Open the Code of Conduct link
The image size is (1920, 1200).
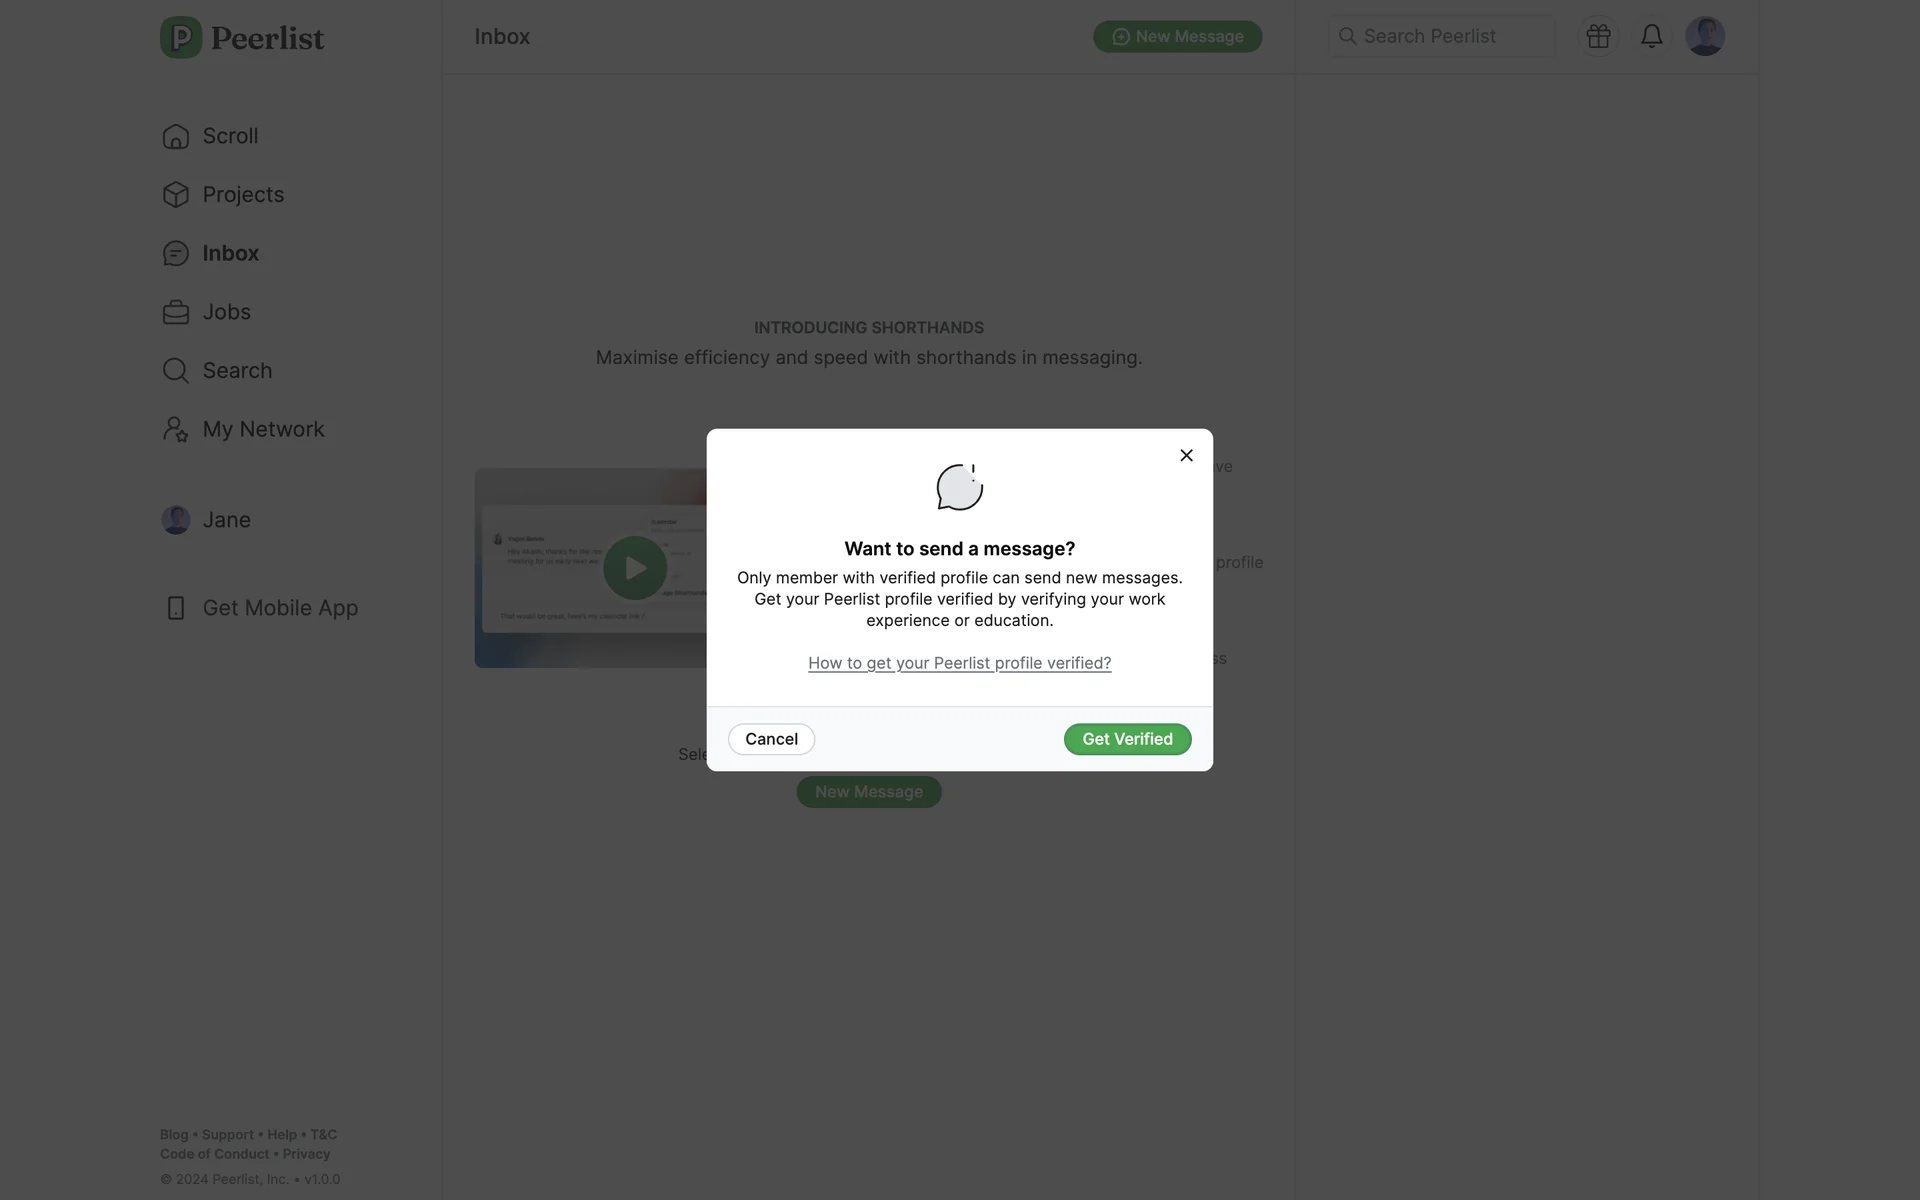coord(214,1154)
